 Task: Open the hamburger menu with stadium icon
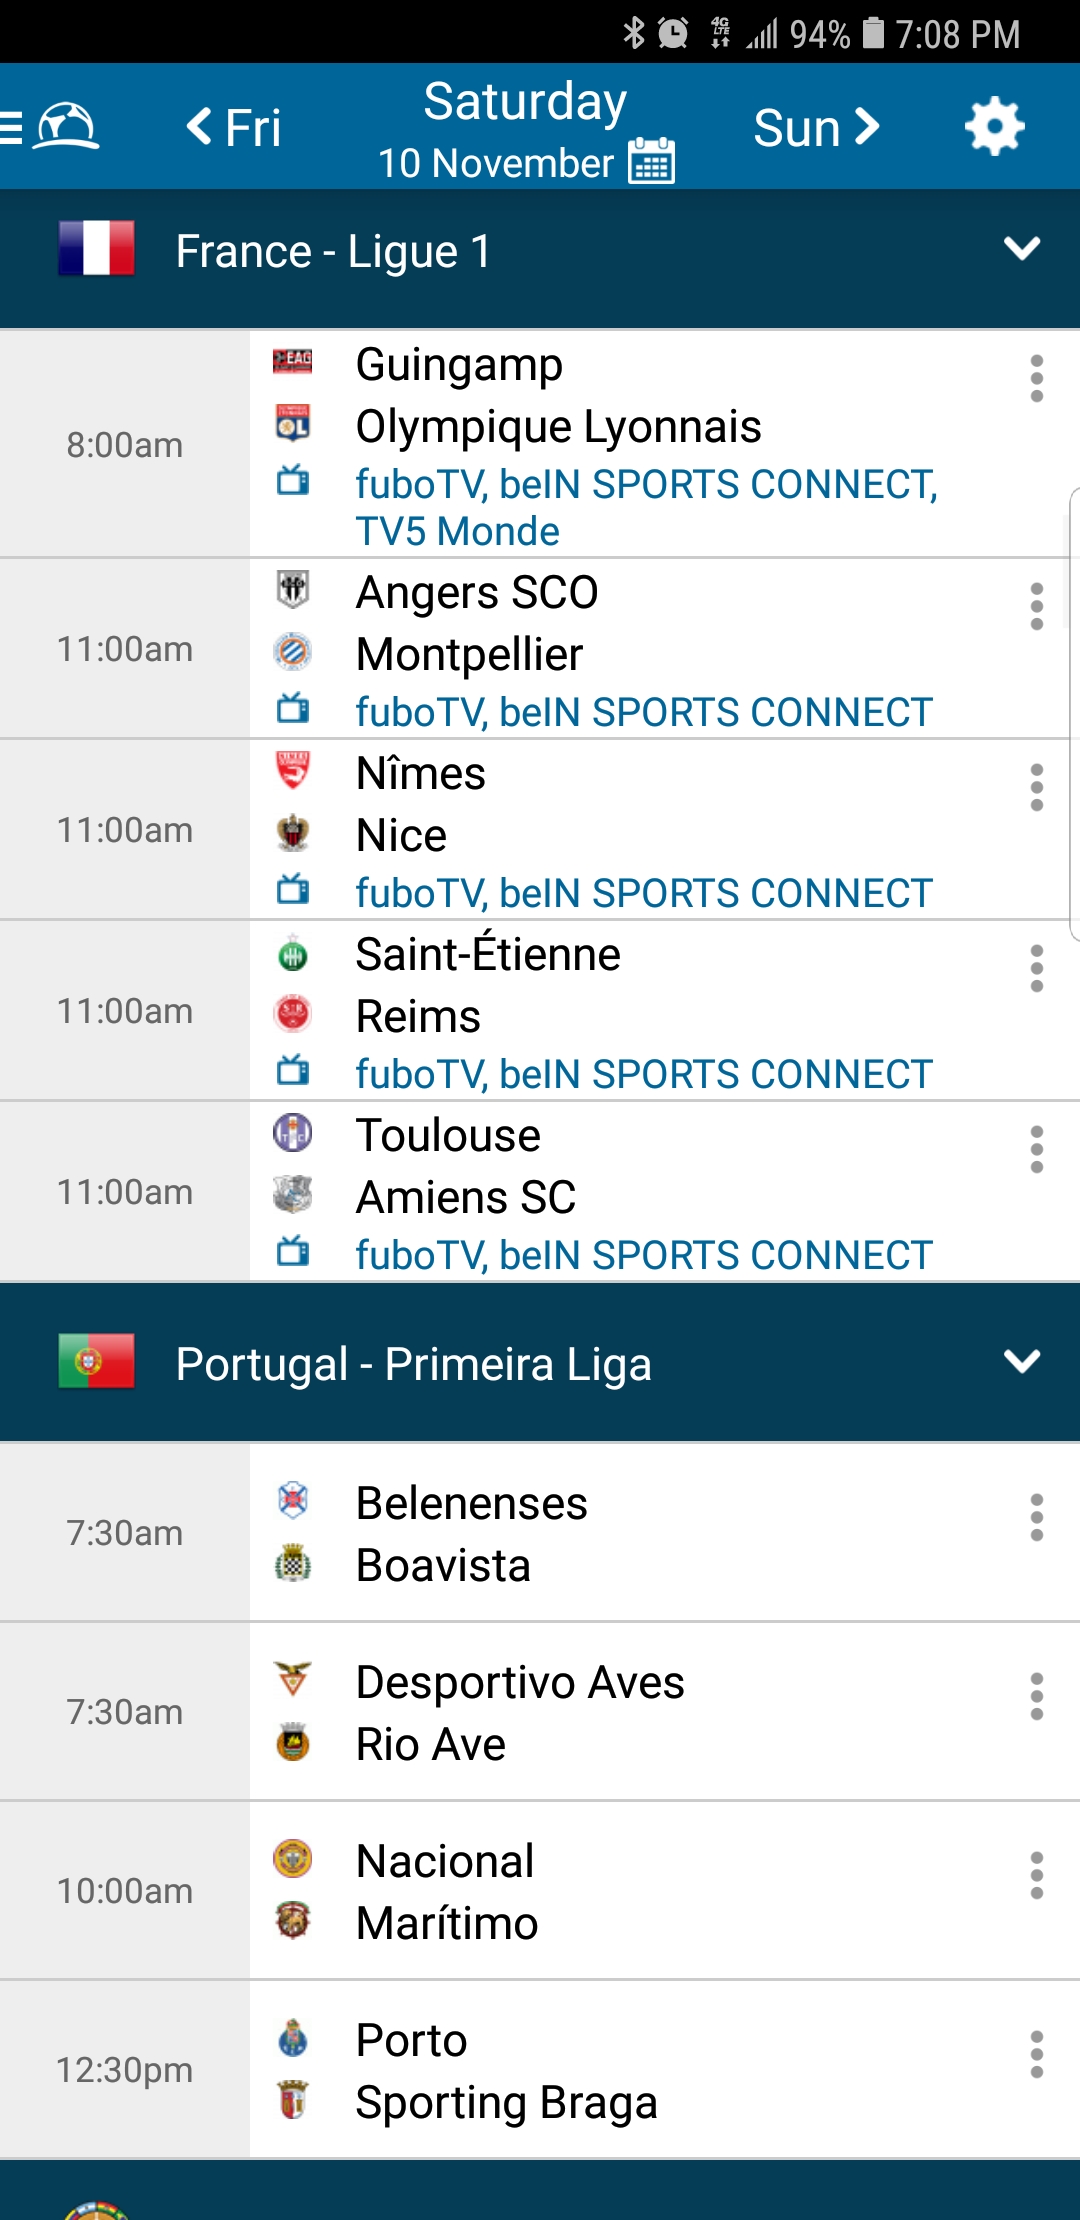coord(50,127)
